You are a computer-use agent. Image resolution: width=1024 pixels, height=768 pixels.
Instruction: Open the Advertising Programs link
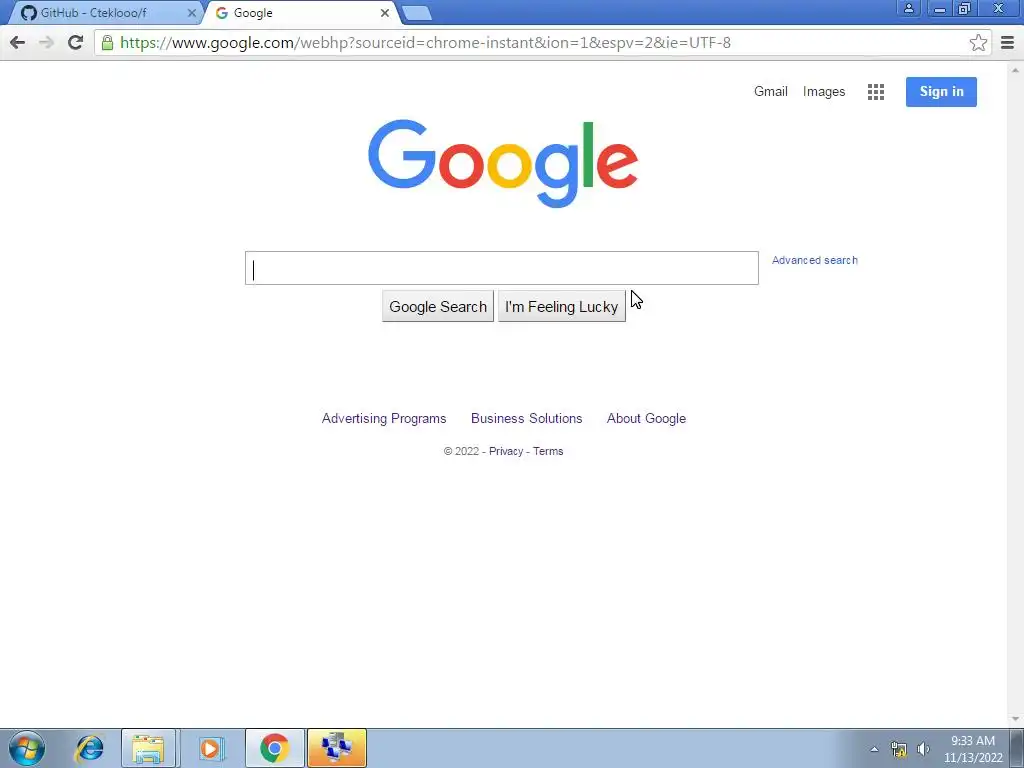(x=384, y=419)
